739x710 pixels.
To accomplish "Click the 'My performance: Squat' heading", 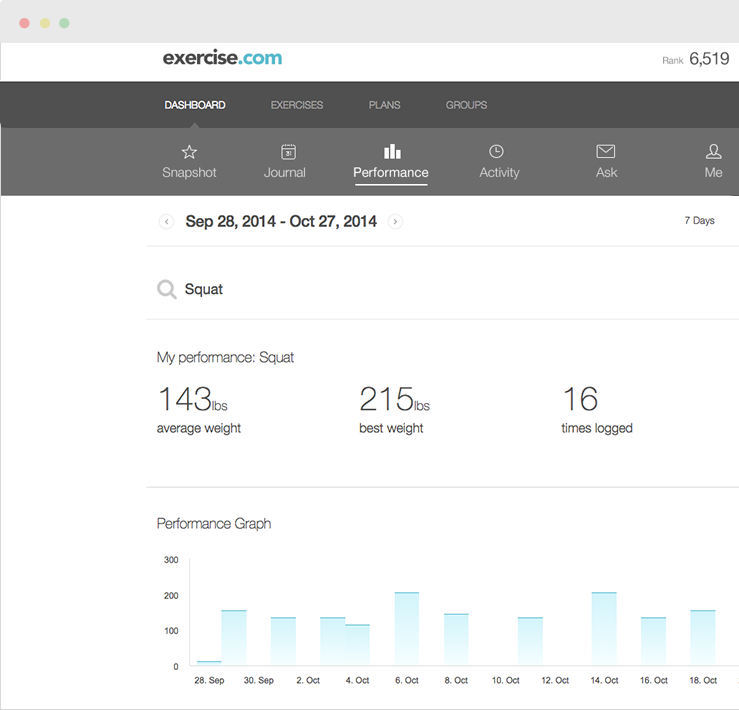I will [225, 357].
